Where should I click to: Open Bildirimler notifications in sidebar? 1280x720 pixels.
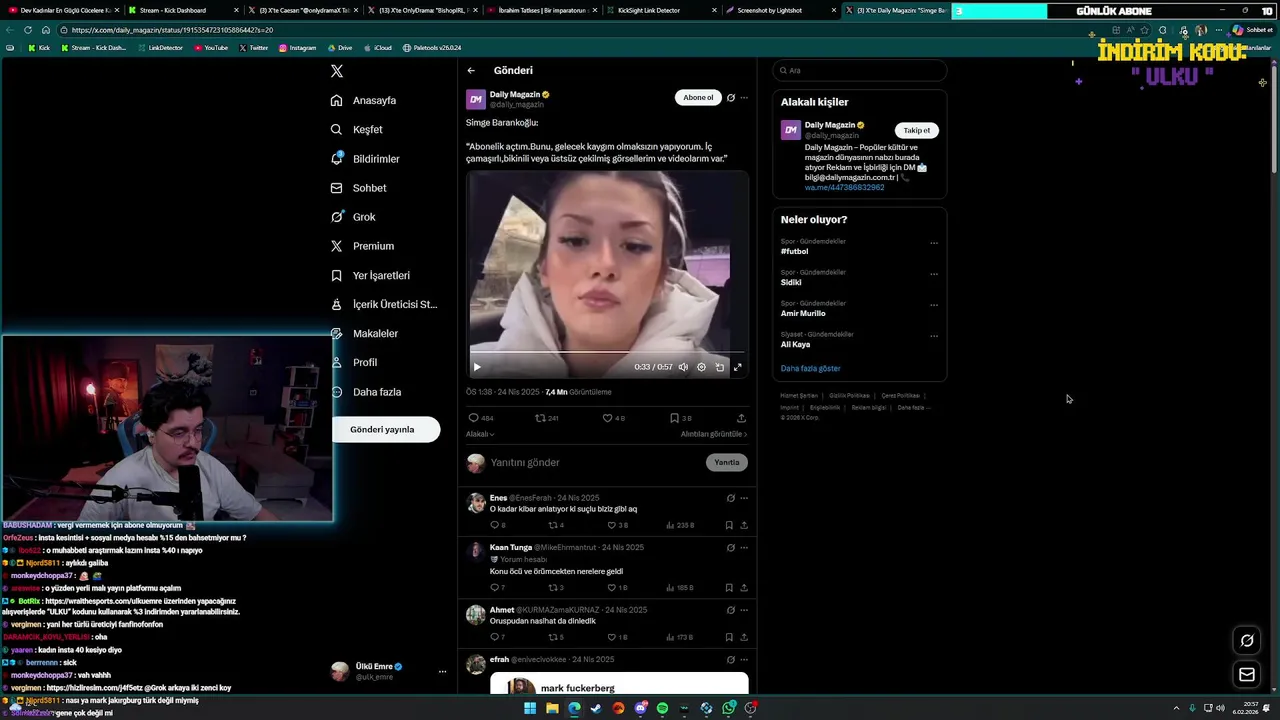(x=365, y=158)
